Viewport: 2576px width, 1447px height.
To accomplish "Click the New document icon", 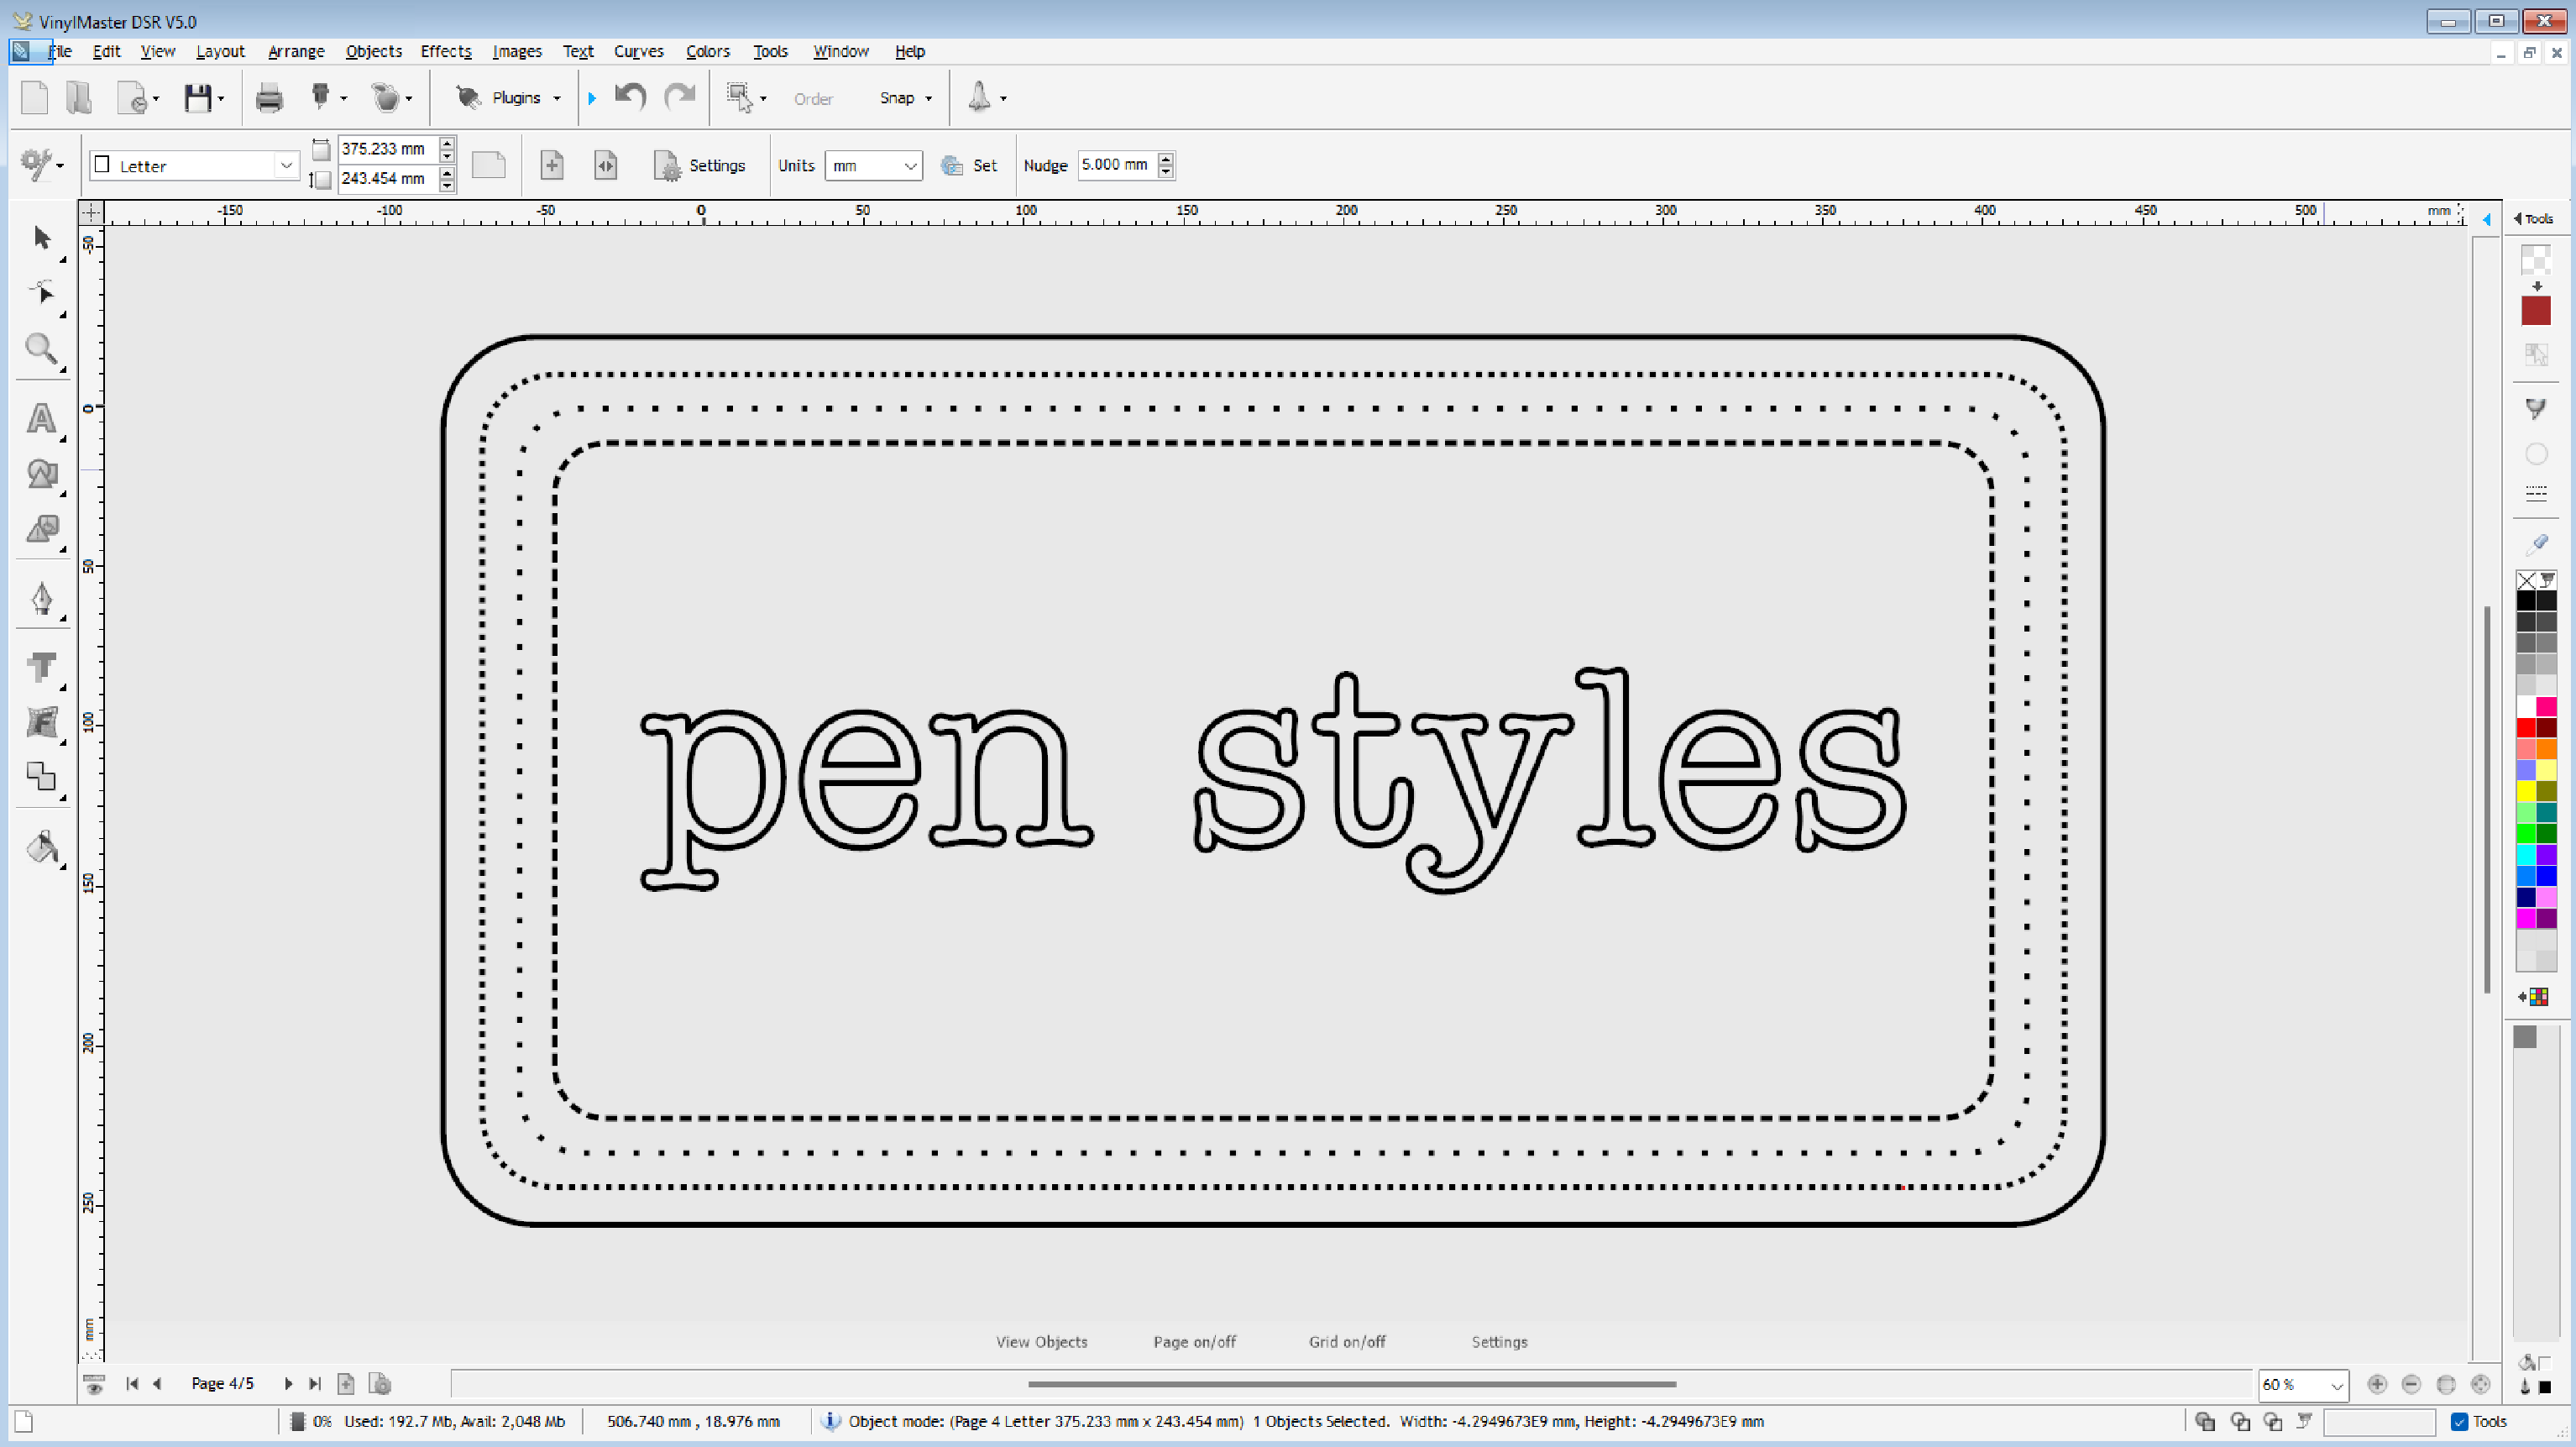I will coord(35,97).
